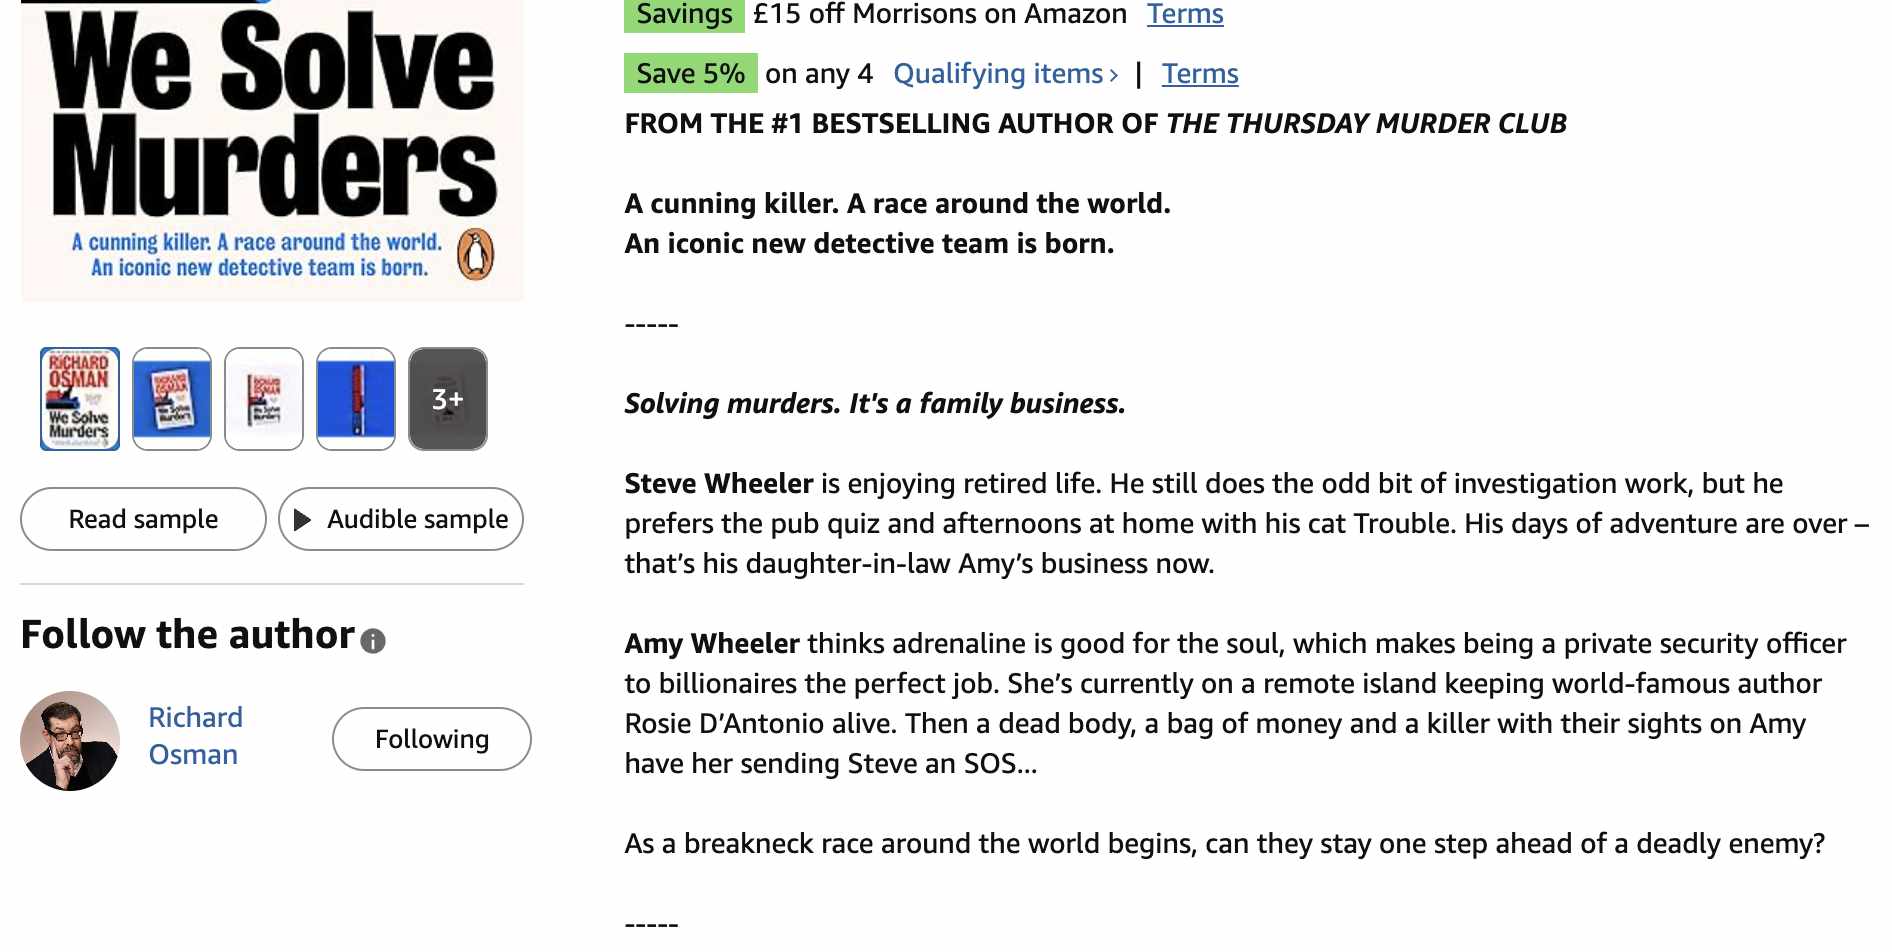Play the Audible sample

click(401, 519)
